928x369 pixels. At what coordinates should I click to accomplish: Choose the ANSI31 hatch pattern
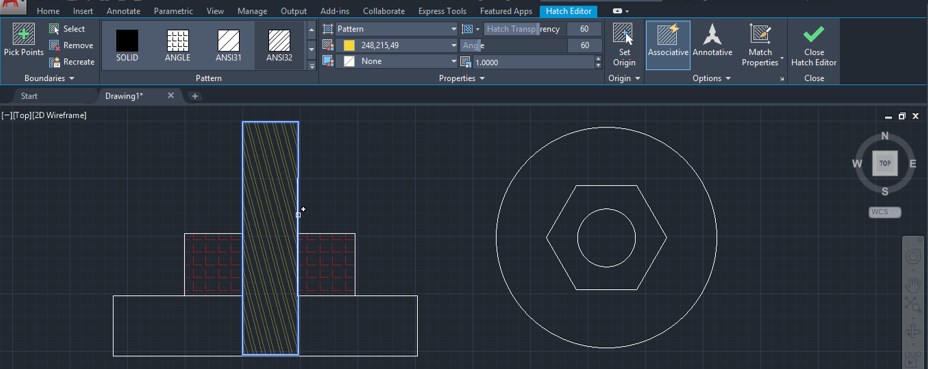228,45
